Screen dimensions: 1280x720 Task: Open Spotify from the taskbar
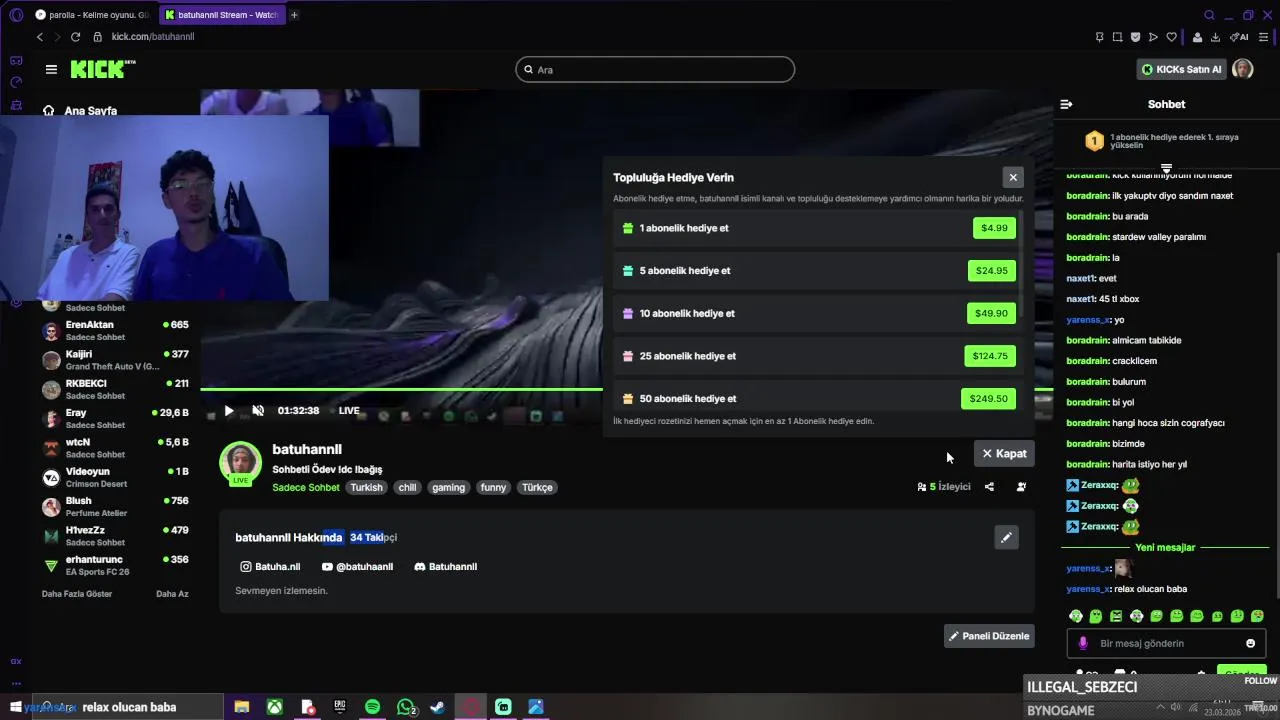[372, 707]
